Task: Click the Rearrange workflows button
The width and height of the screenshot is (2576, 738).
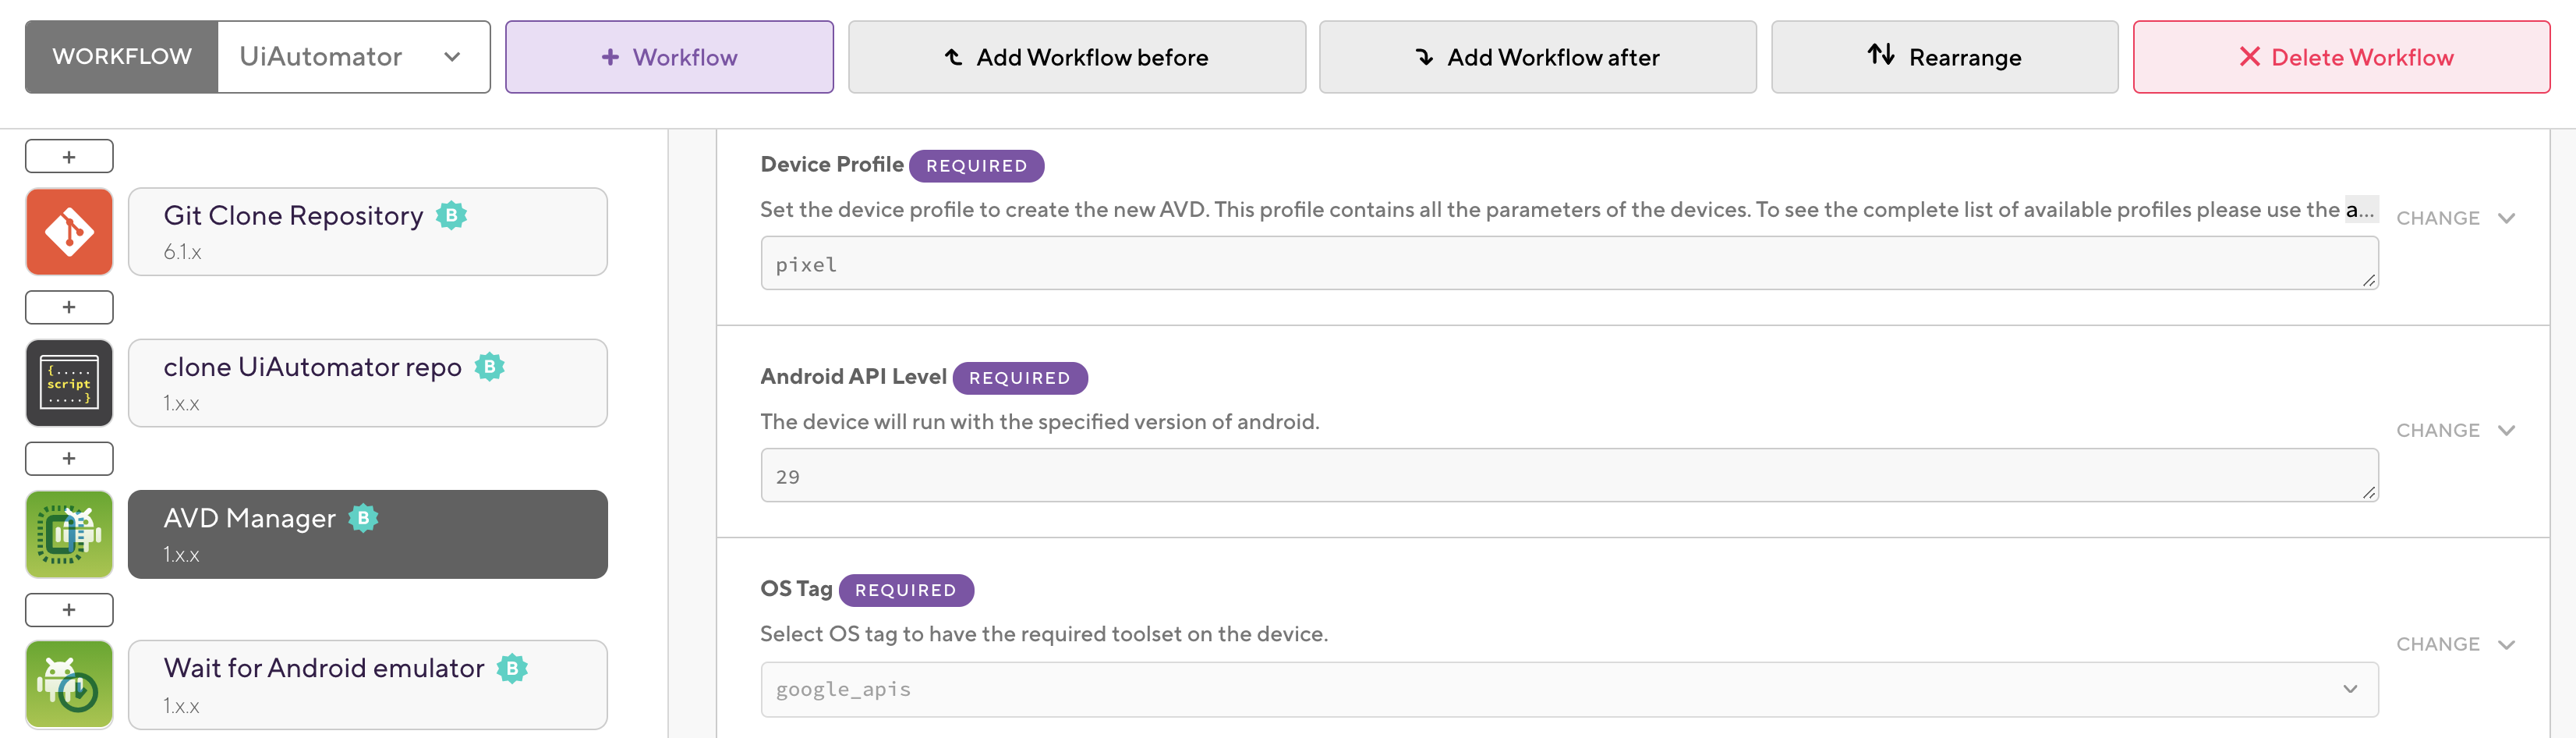Action: [x=1944, y=57]
